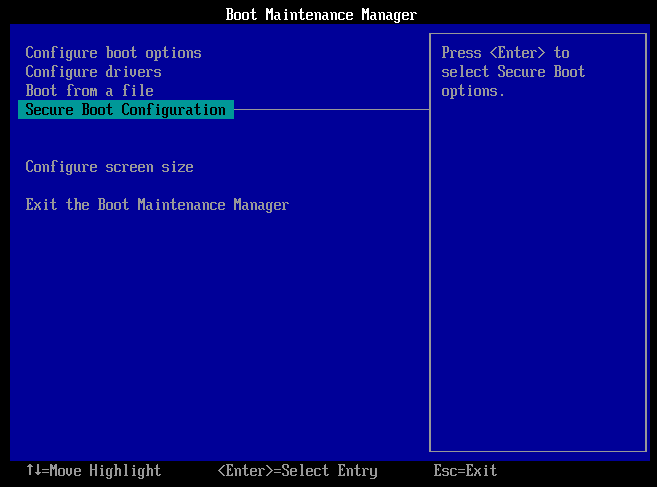Screen dimensions: 657x487
Task: Choose Boot from a file
Action: pos(89,91)
